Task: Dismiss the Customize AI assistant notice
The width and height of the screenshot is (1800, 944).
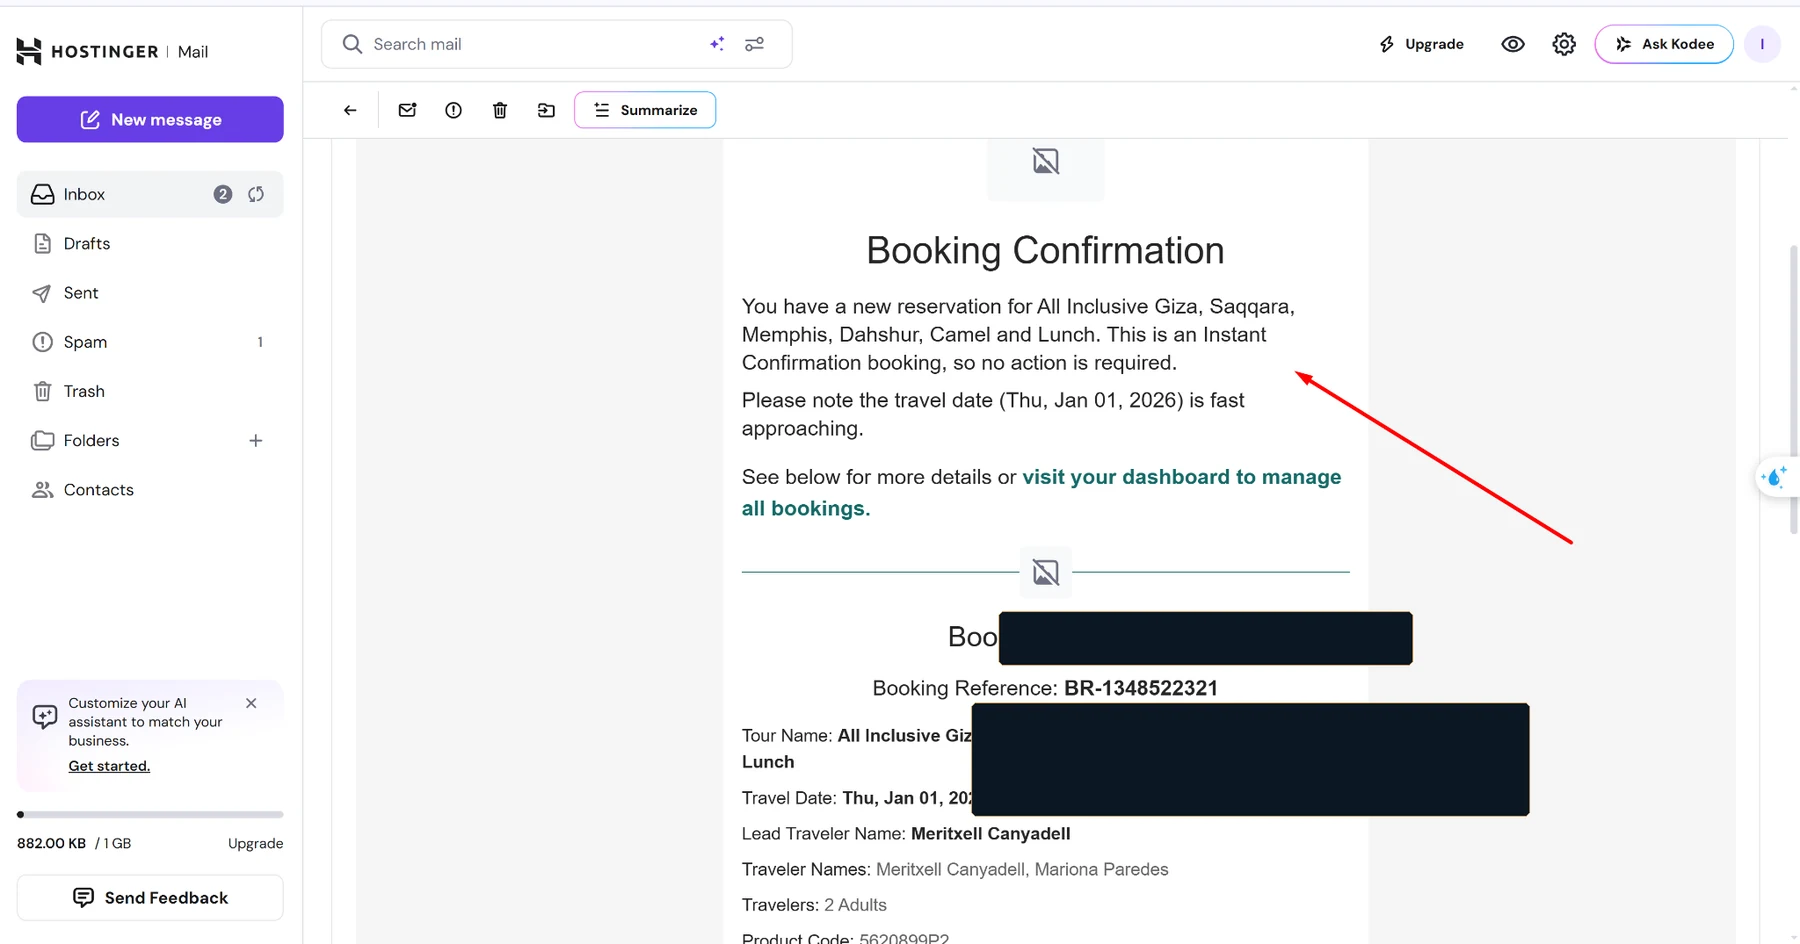Action: pos(251,703)
